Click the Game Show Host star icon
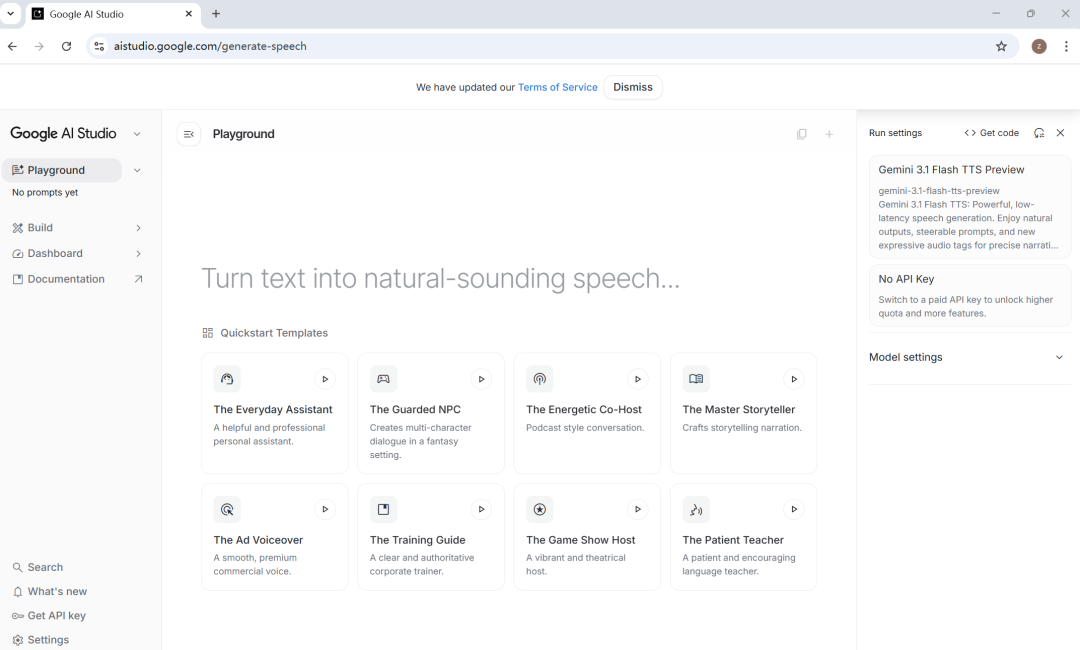Screen dimensions: 1080x650 (540, 509)
